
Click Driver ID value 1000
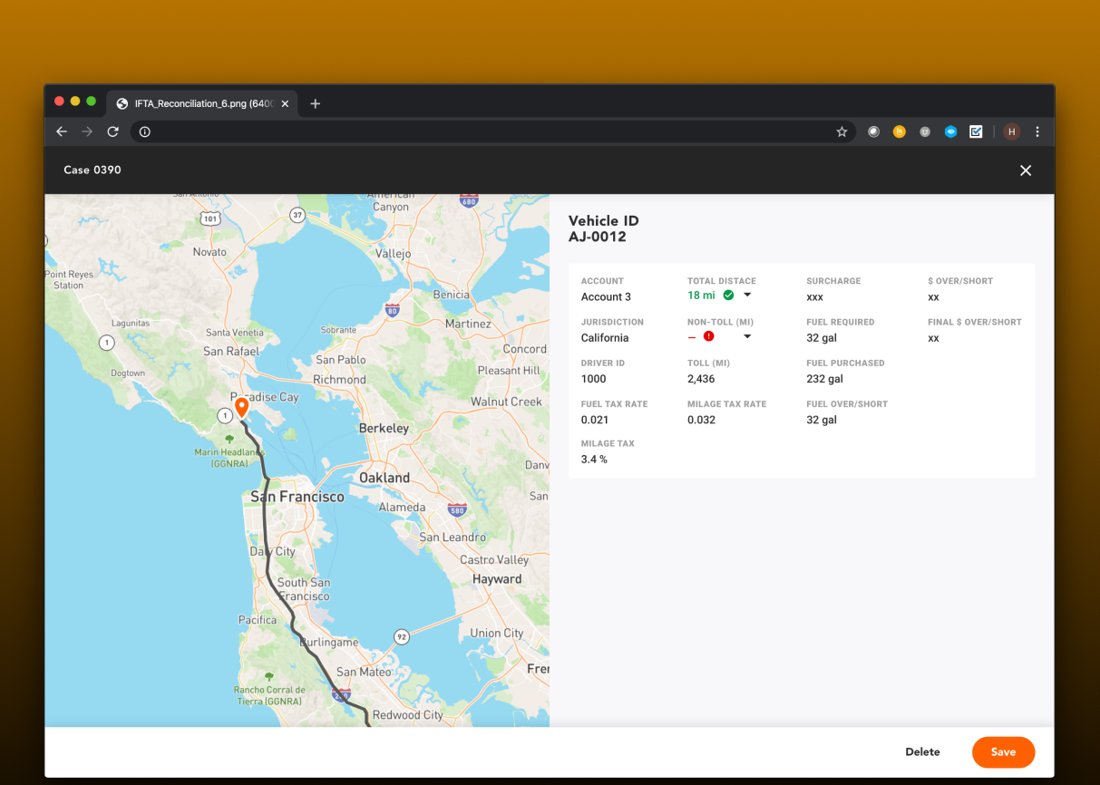593,379
